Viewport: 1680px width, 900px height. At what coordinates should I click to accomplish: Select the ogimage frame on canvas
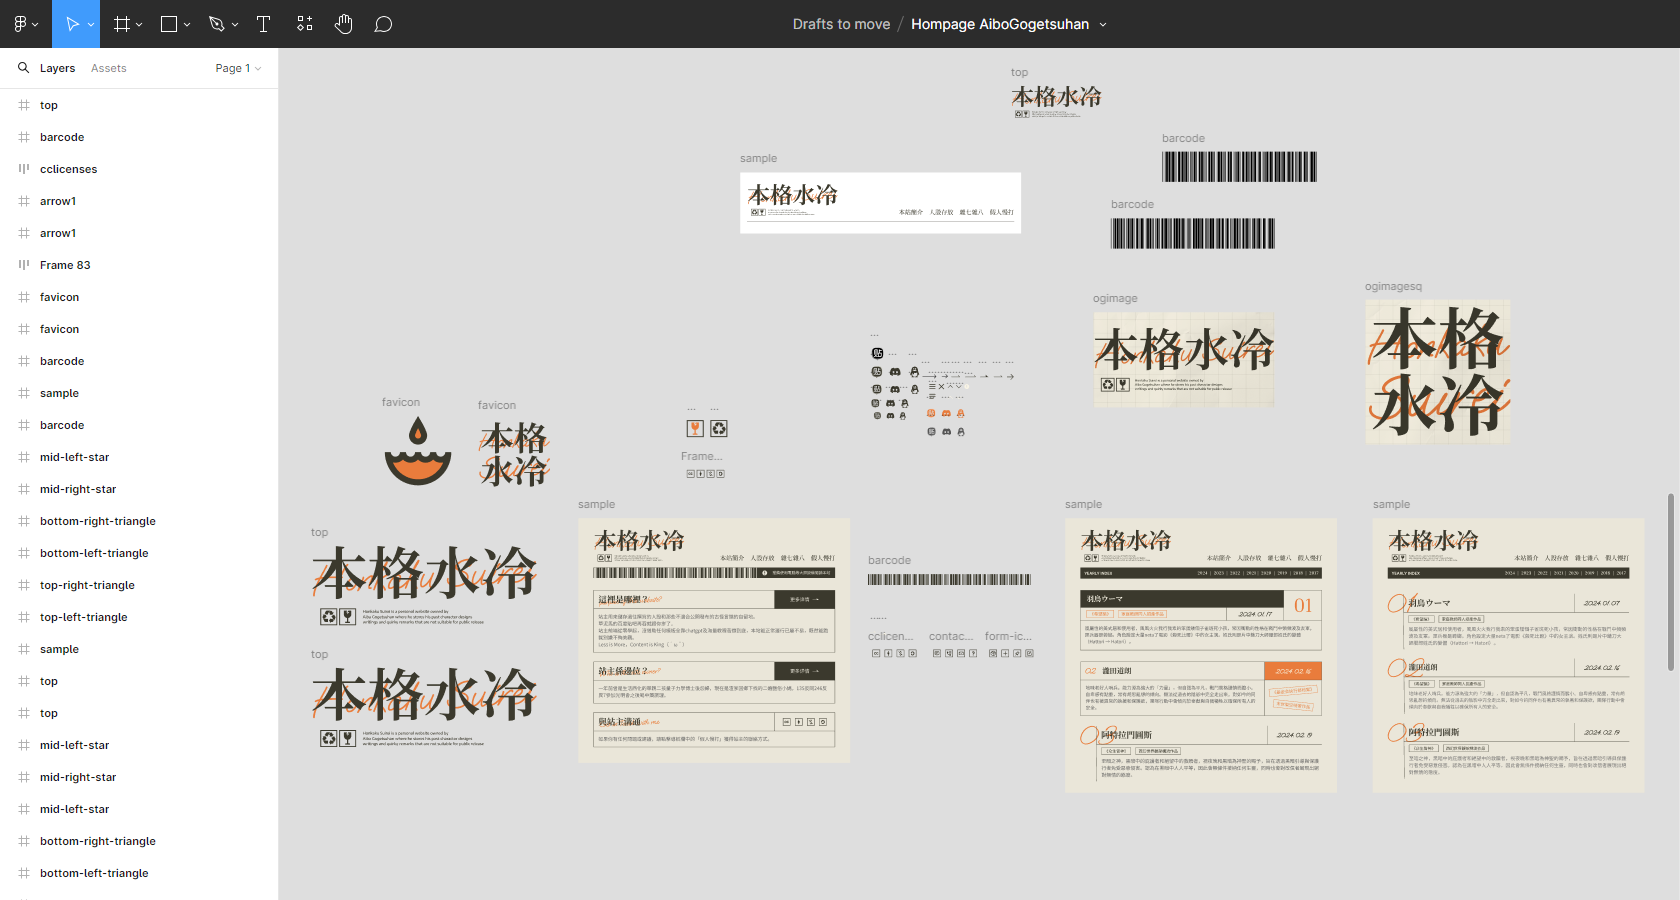[x=1184, y=360]
